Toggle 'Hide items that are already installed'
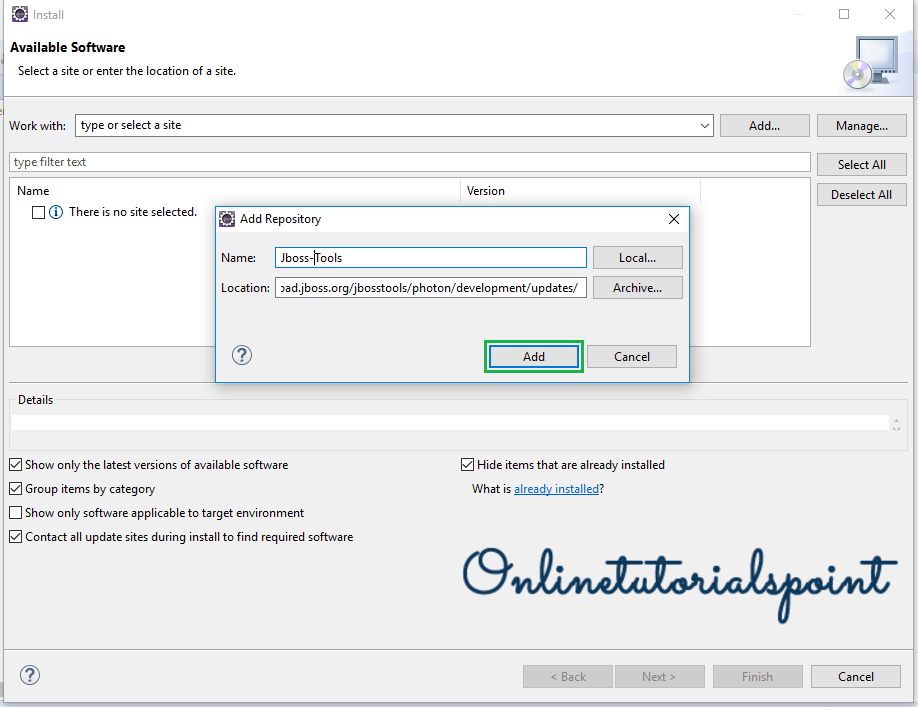Image resolution: width=918 pixels, height=707 pixels. (x=467, y=465)
